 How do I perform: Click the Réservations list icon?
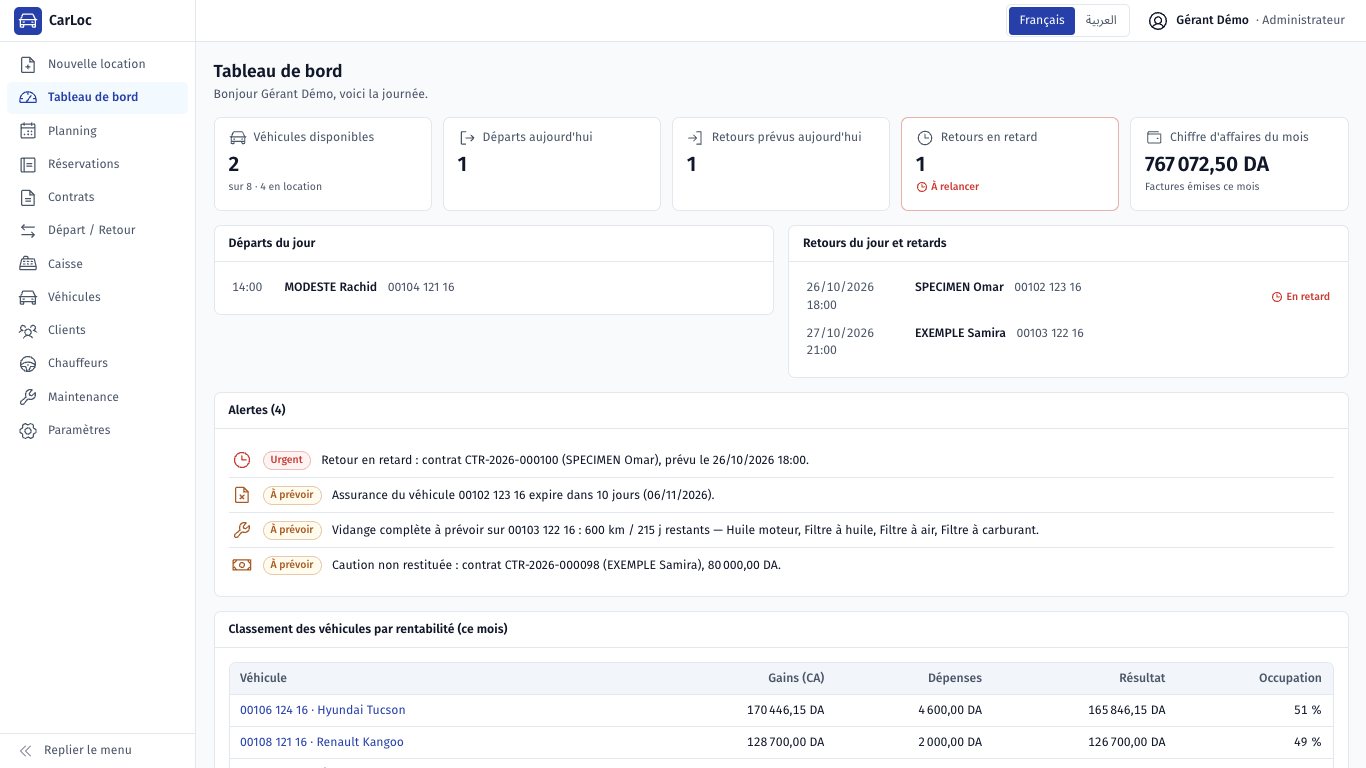[28, 164]
